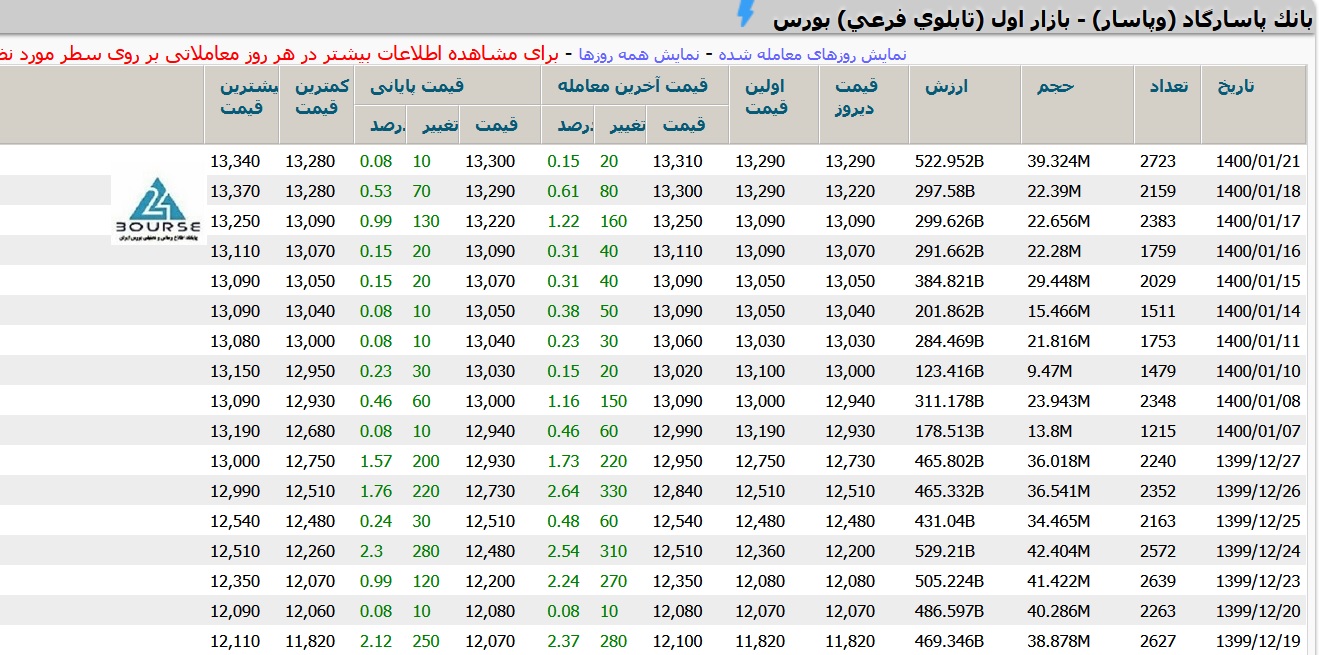
Task: Select the date cell 1400/01/16
Action: tap(1258, 251)
